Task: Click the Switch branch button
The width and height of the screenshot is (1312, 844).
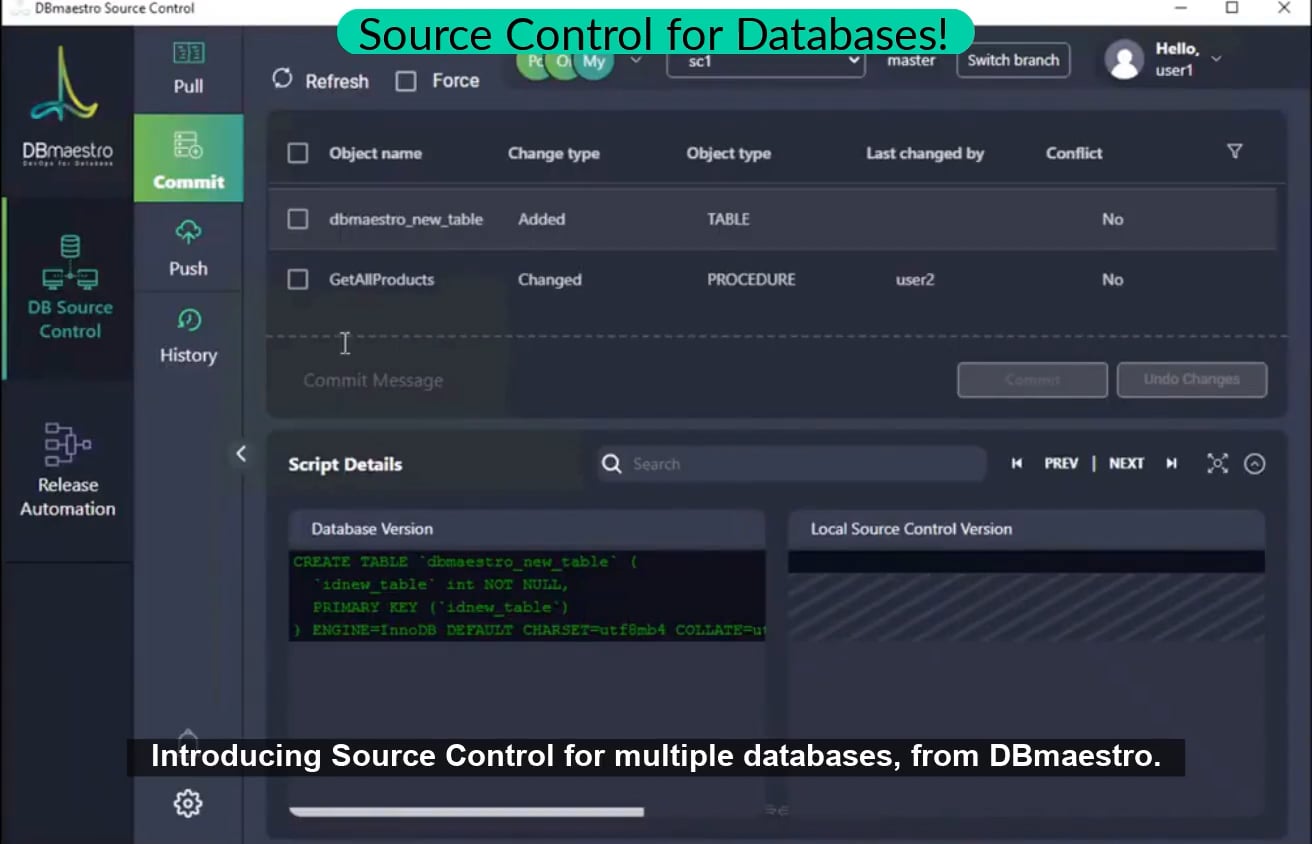Action: (x=1013, y=60)
